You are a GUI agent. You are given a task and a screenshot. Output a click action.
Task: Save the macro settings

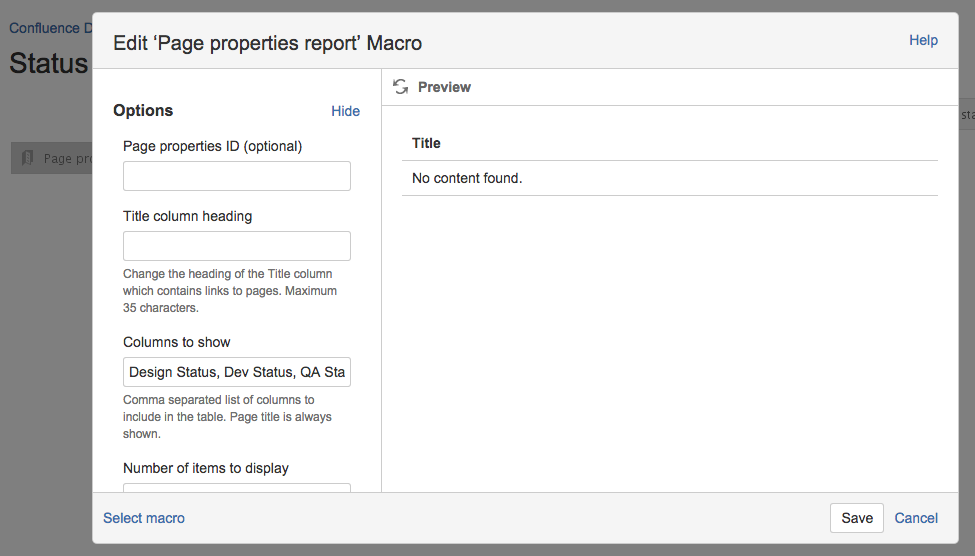[856, 518]
